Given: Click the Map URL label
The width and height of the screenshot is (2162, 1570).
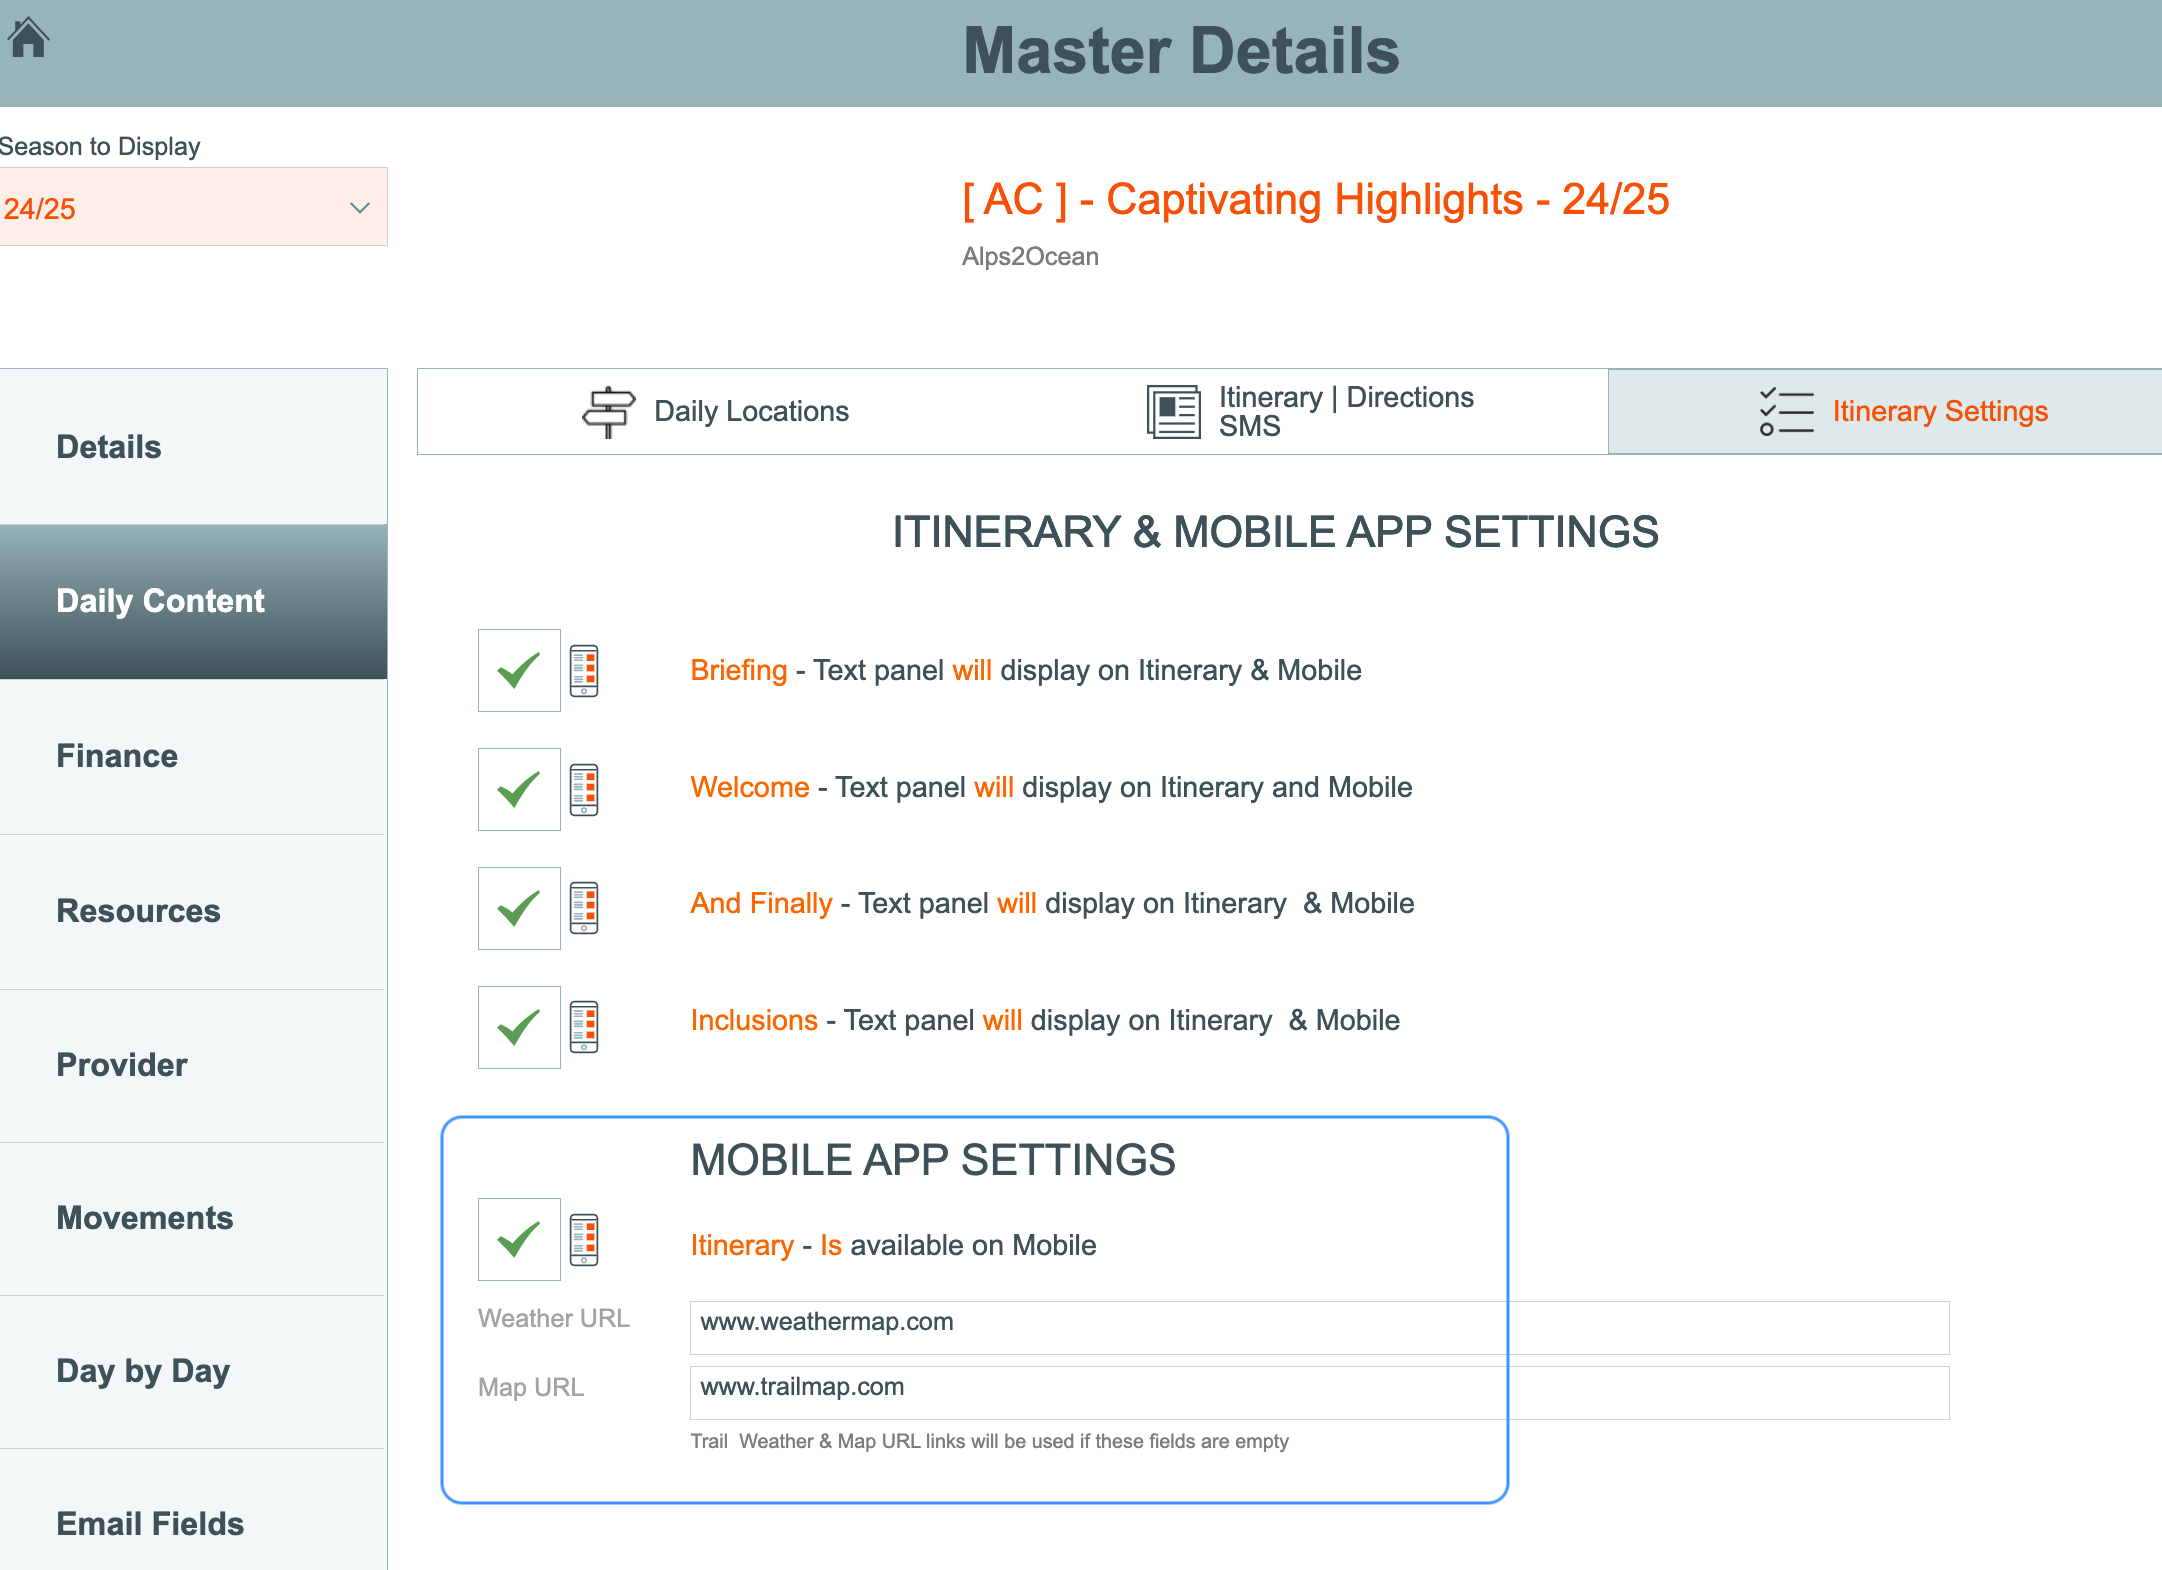Looking at the screenshot, I should click(531, 1387).
